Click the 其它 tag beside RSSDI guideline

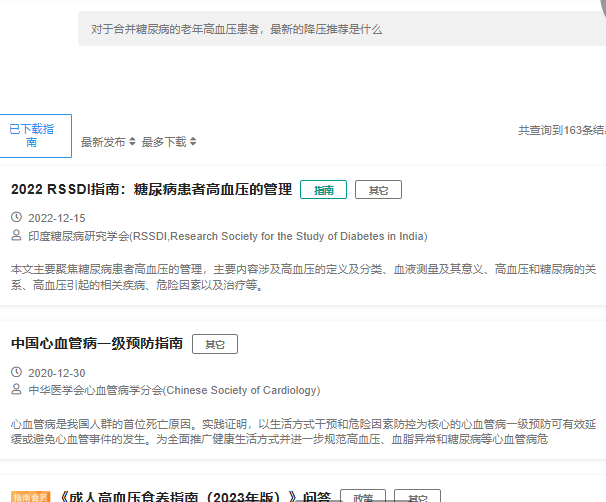[378, 190]
